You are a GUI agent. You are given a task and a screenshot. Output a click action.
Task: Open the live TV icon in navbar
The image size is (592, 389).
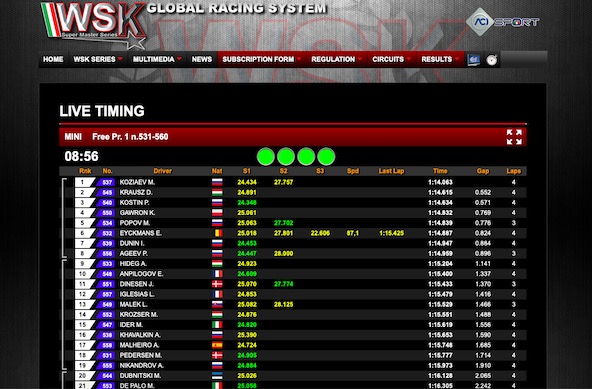473,60
